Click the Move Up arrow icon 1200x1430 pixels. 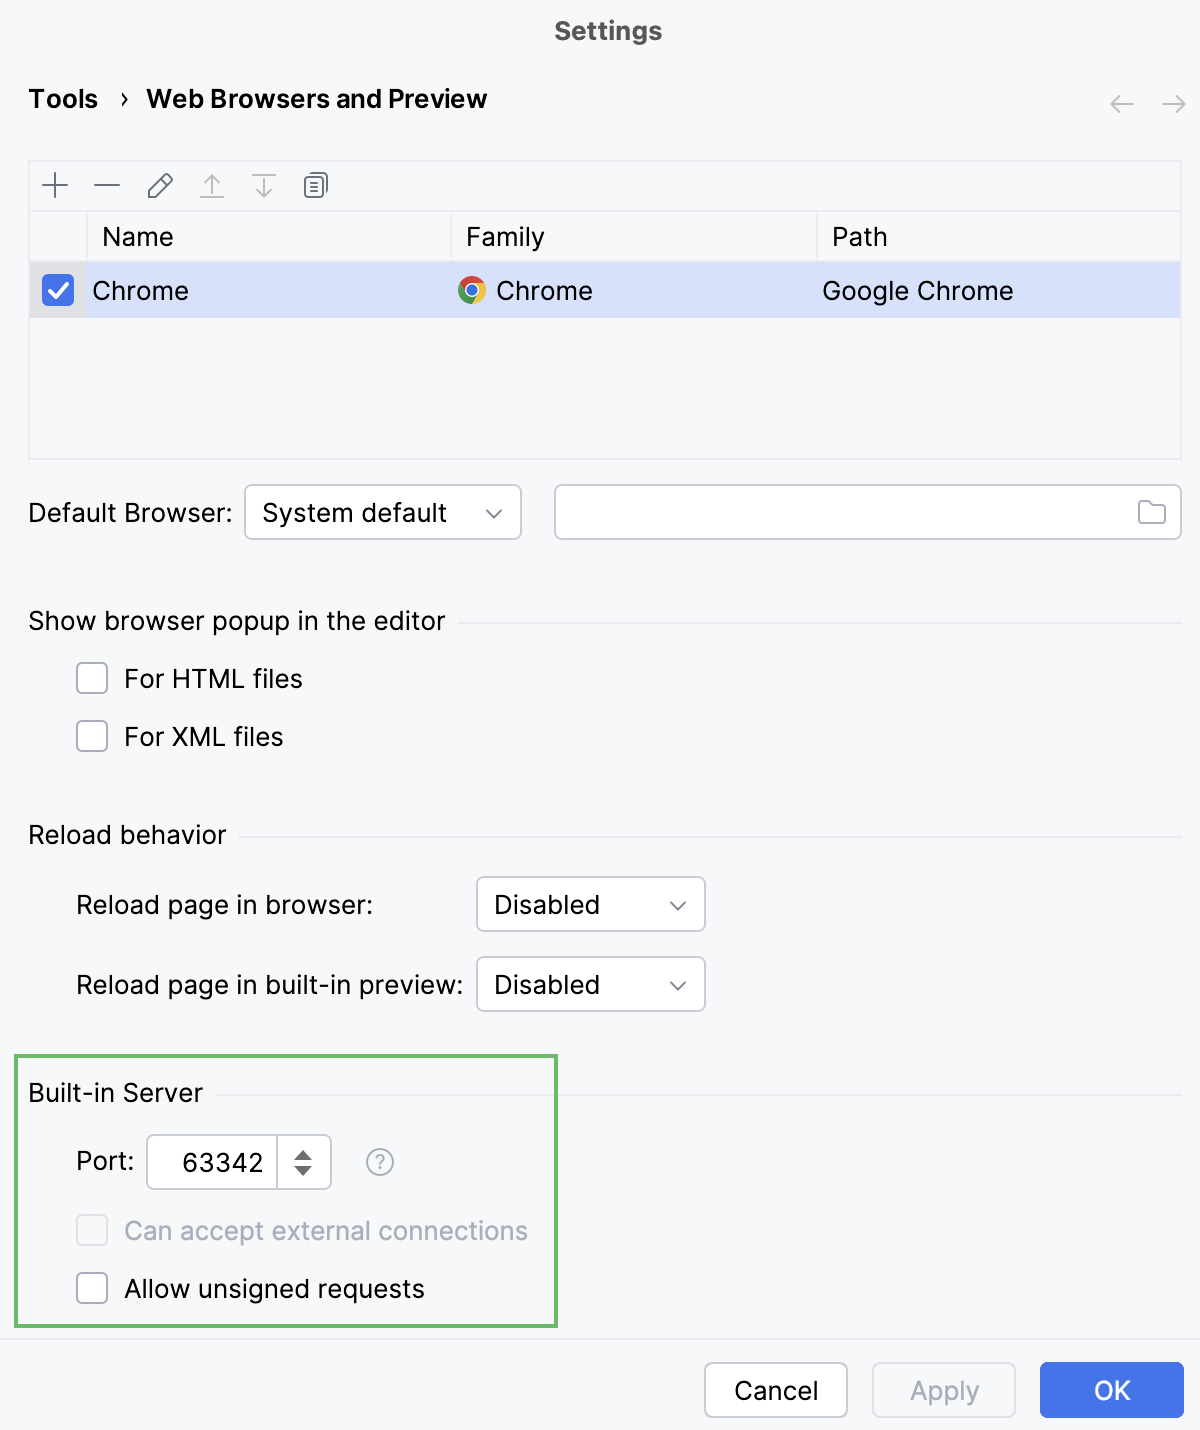pyautogui.click(x=212, y=186)
